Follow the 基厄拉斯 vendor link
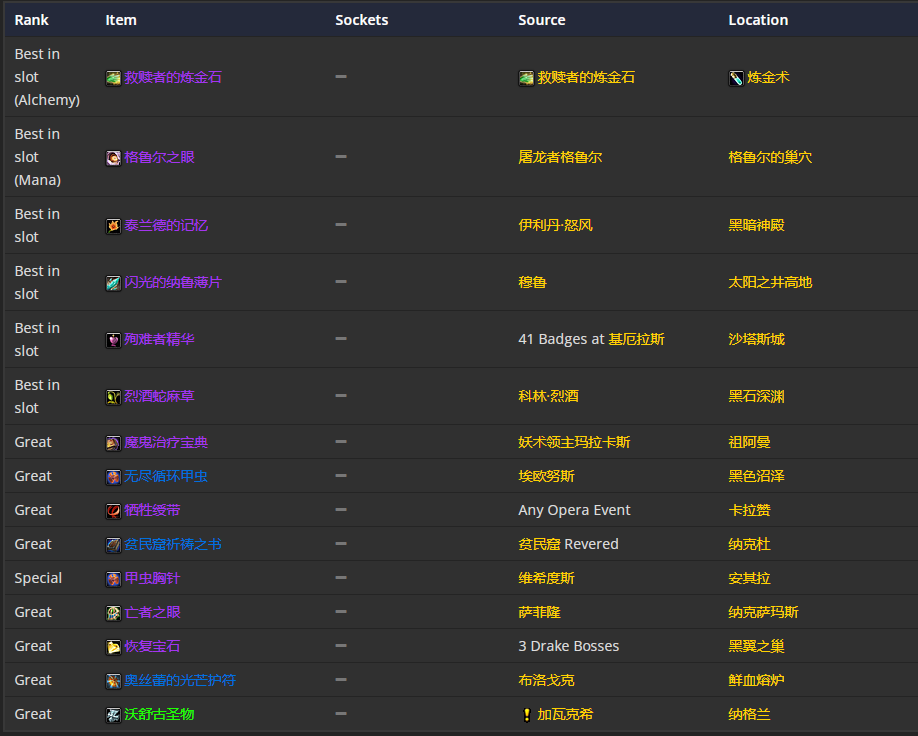918x736 pixels. click(x=636, y=339)
